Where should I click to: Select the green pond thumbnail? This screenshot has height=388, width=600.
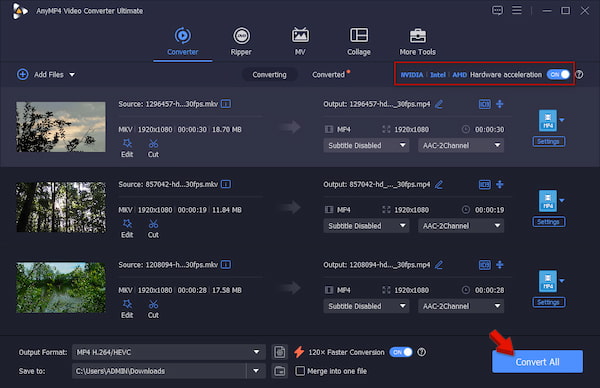61,287
